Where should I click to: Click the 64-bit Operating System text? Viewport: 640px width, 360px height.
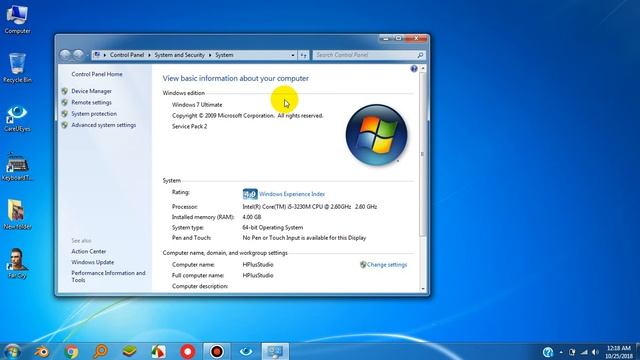click(273, 227)
